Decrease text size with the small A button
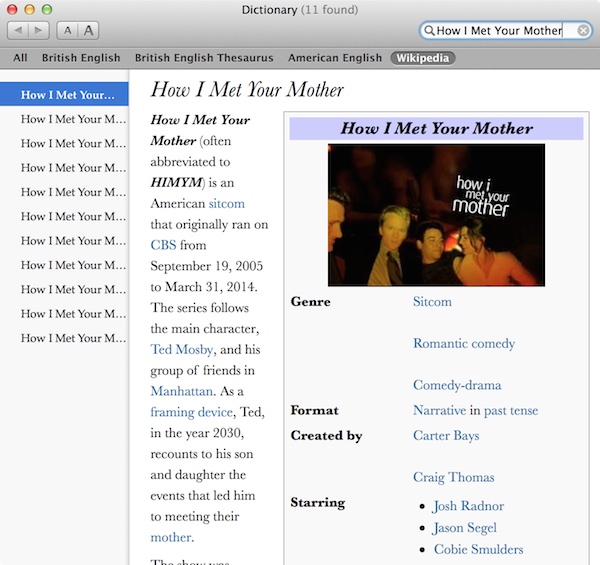This screenshot has height=565, width=600. pyautogui.click(x=67, y=30)
